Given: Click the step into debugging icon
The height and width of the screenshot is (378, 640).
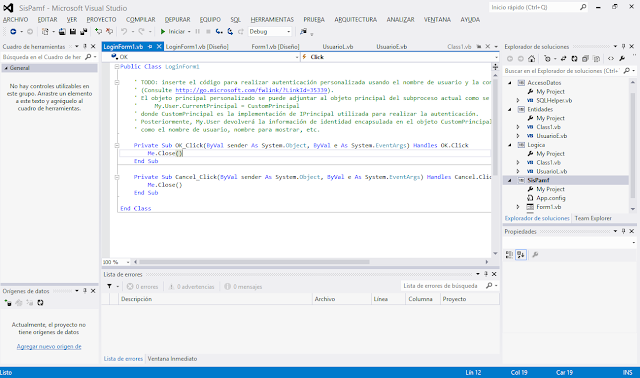Looking at the screenshot, I should click(x=219, y=31).
